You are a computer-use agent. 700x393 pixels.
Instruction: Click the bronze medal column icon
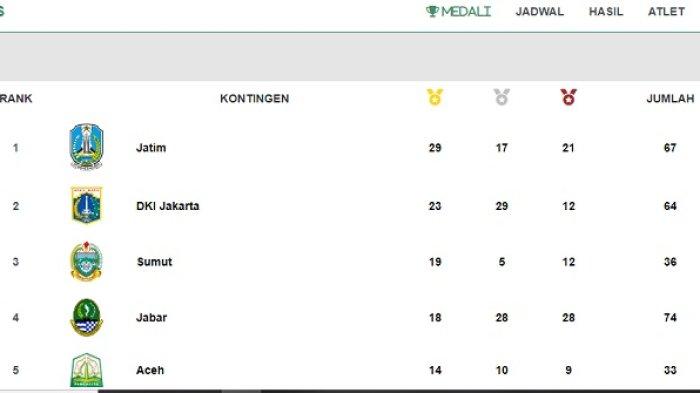568,97
